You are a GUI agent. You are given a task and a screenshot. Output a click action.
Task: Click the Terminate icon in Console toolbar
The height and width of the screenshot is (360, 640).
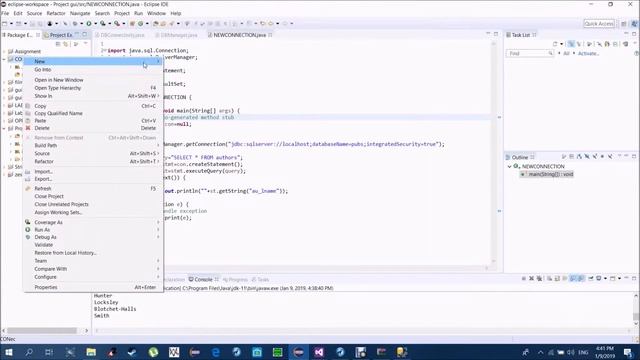524,278
